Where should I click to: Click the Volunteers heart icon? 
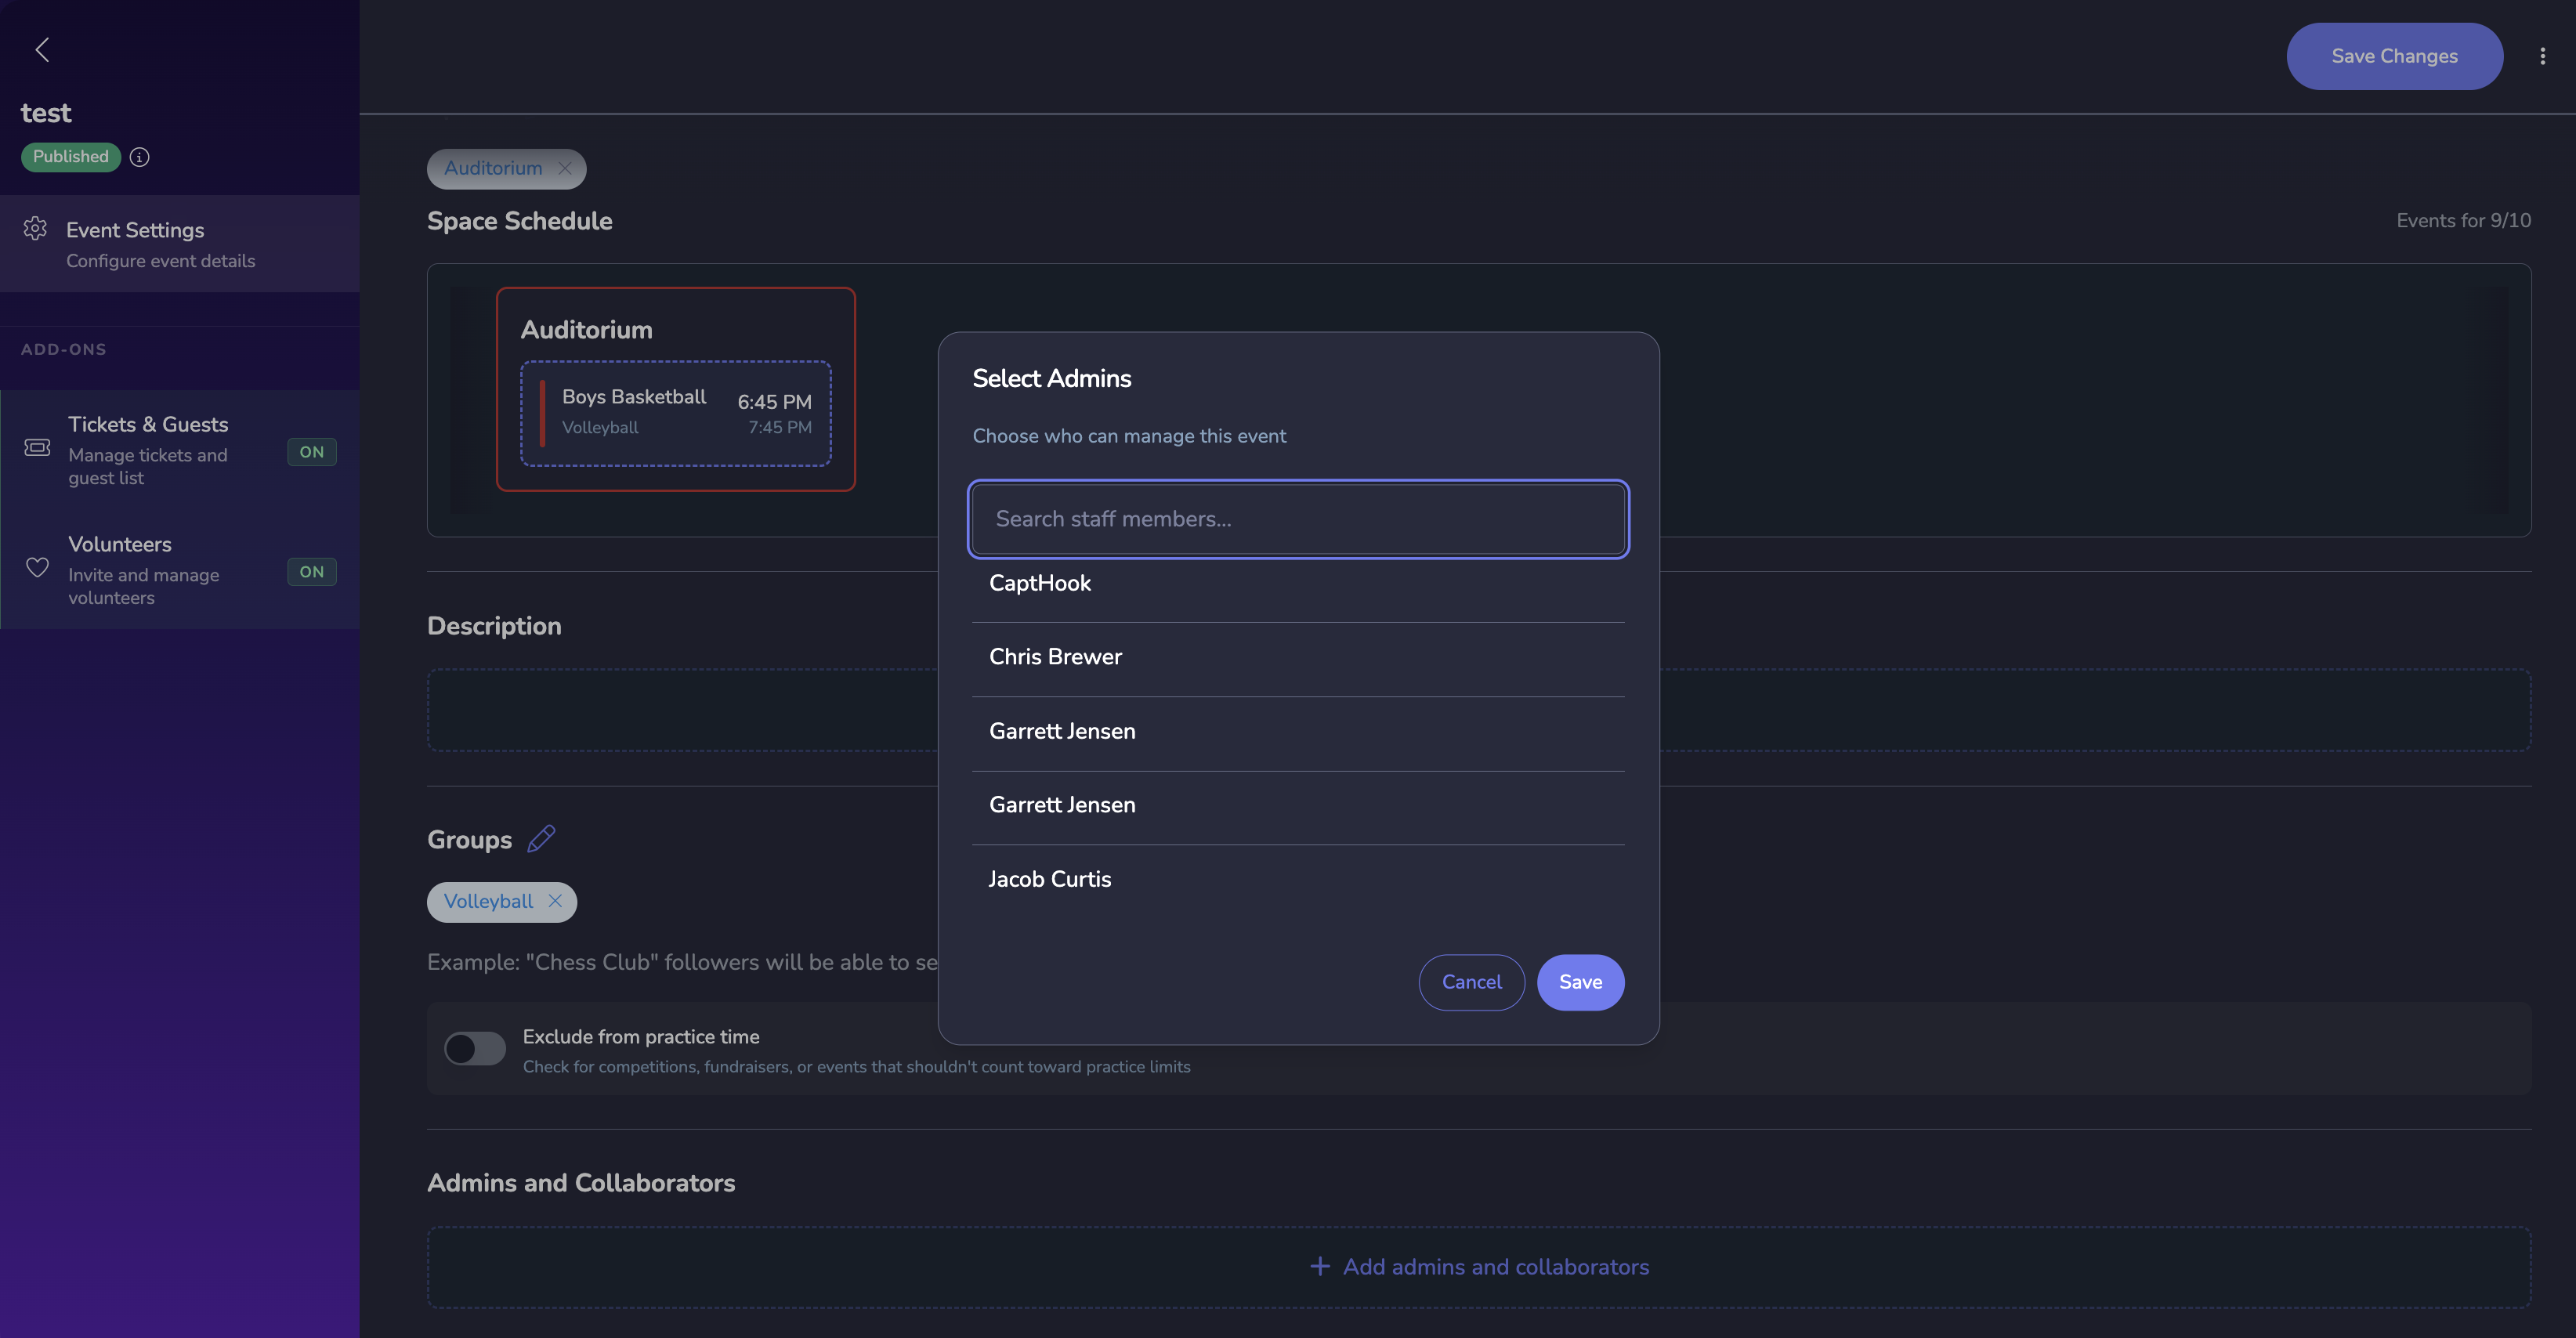tap(36, 568)
